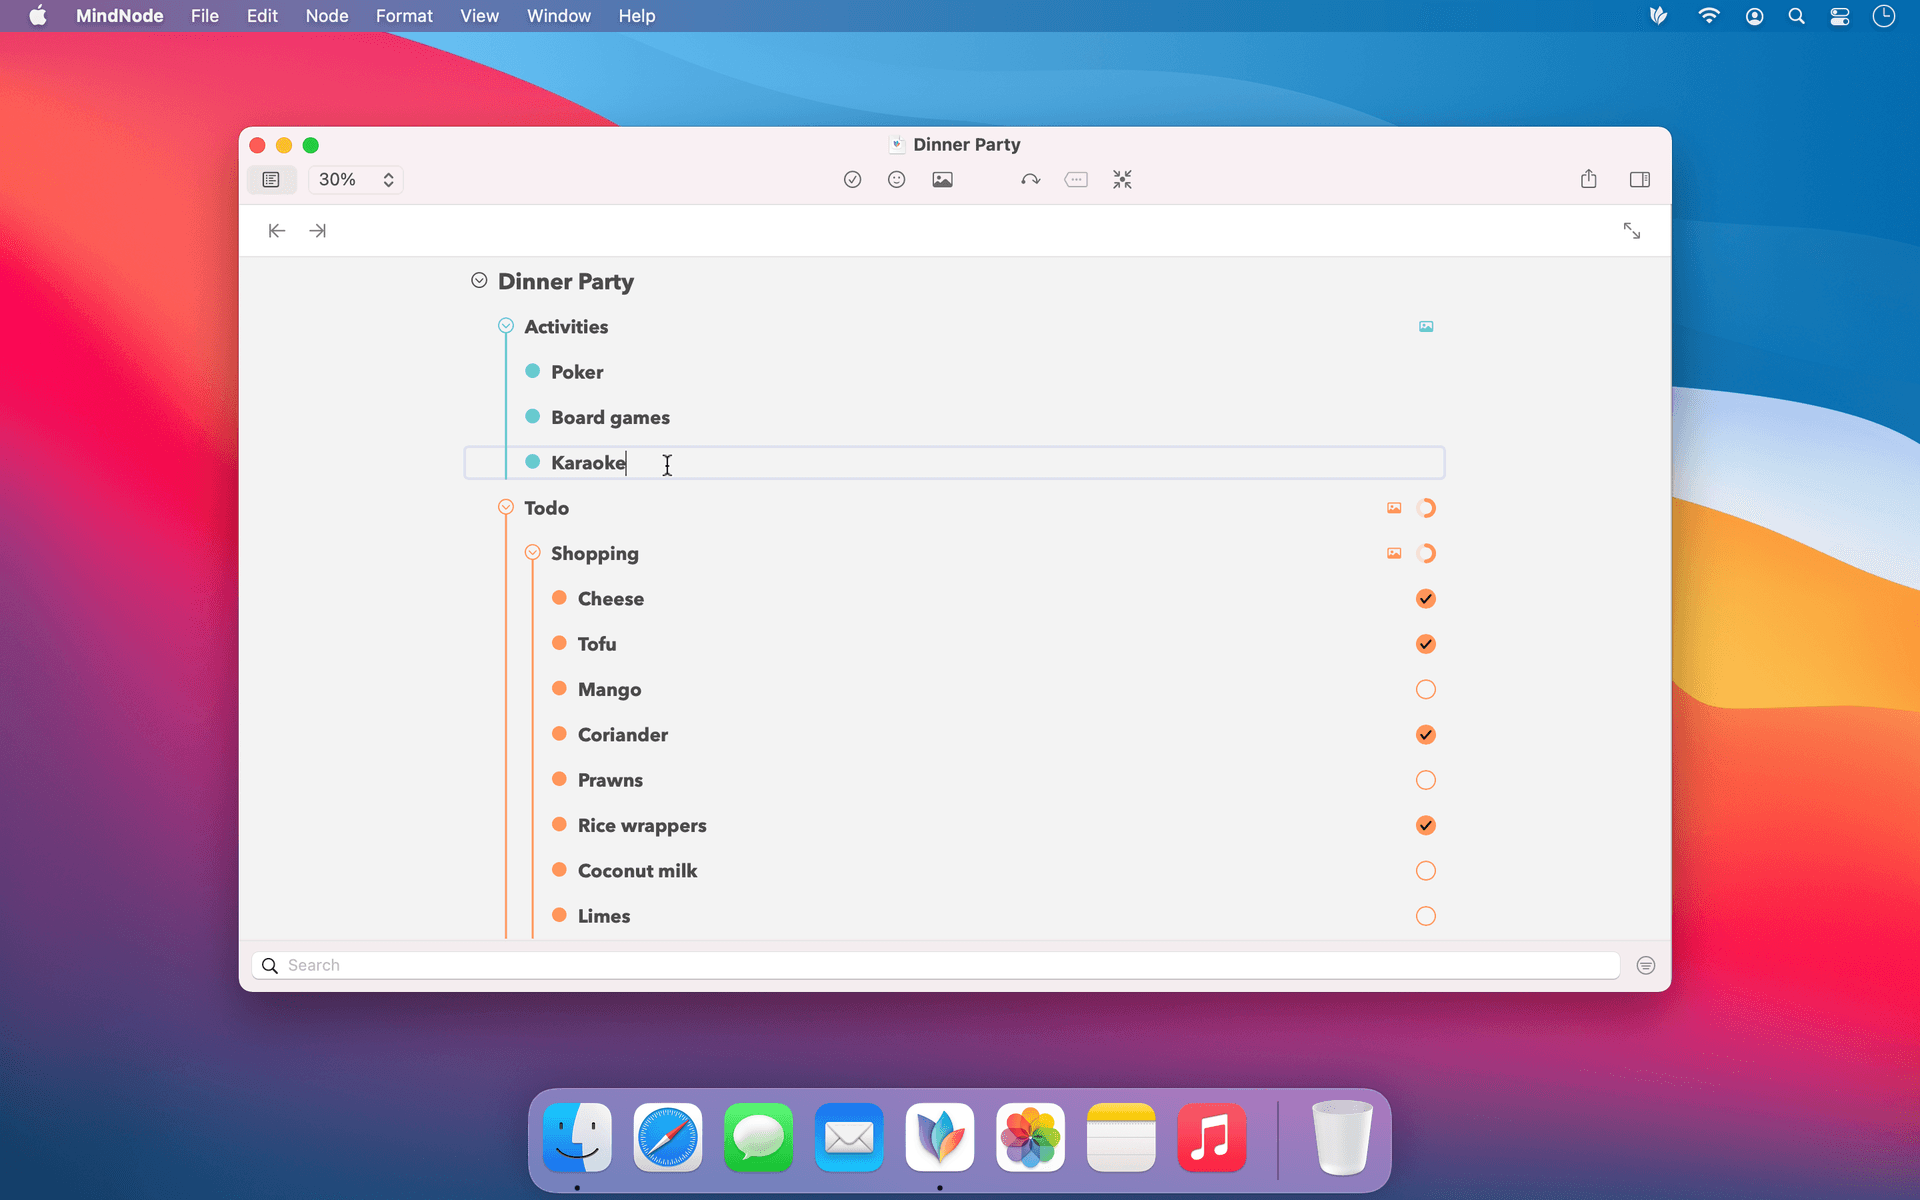Open the Node menu
Image resolution: width=1920 pixels, height=1200 pixels.
pyautogui.click(x=327, y=16)
